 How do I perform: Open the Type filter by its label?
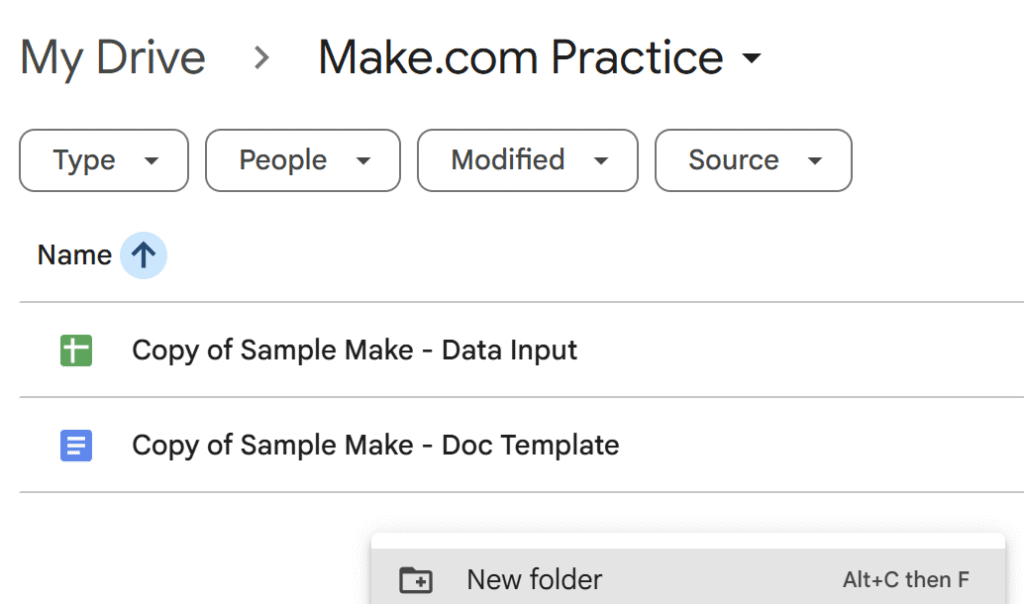point(84,160)
